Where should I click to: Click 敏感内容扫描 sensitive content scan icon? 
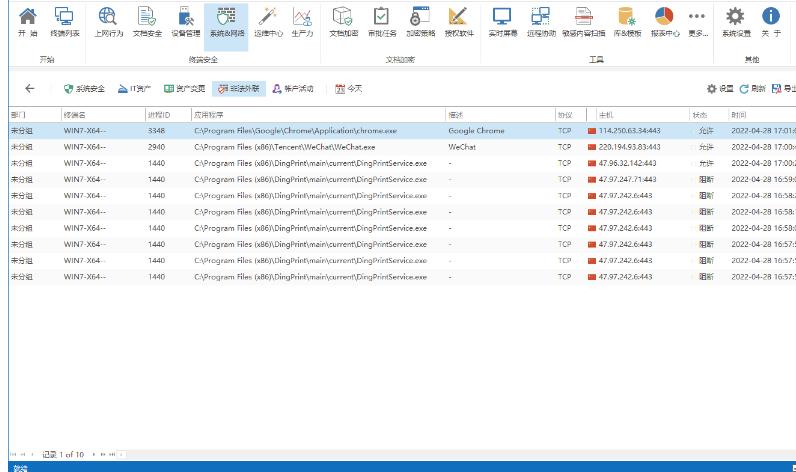pos(584,22)
